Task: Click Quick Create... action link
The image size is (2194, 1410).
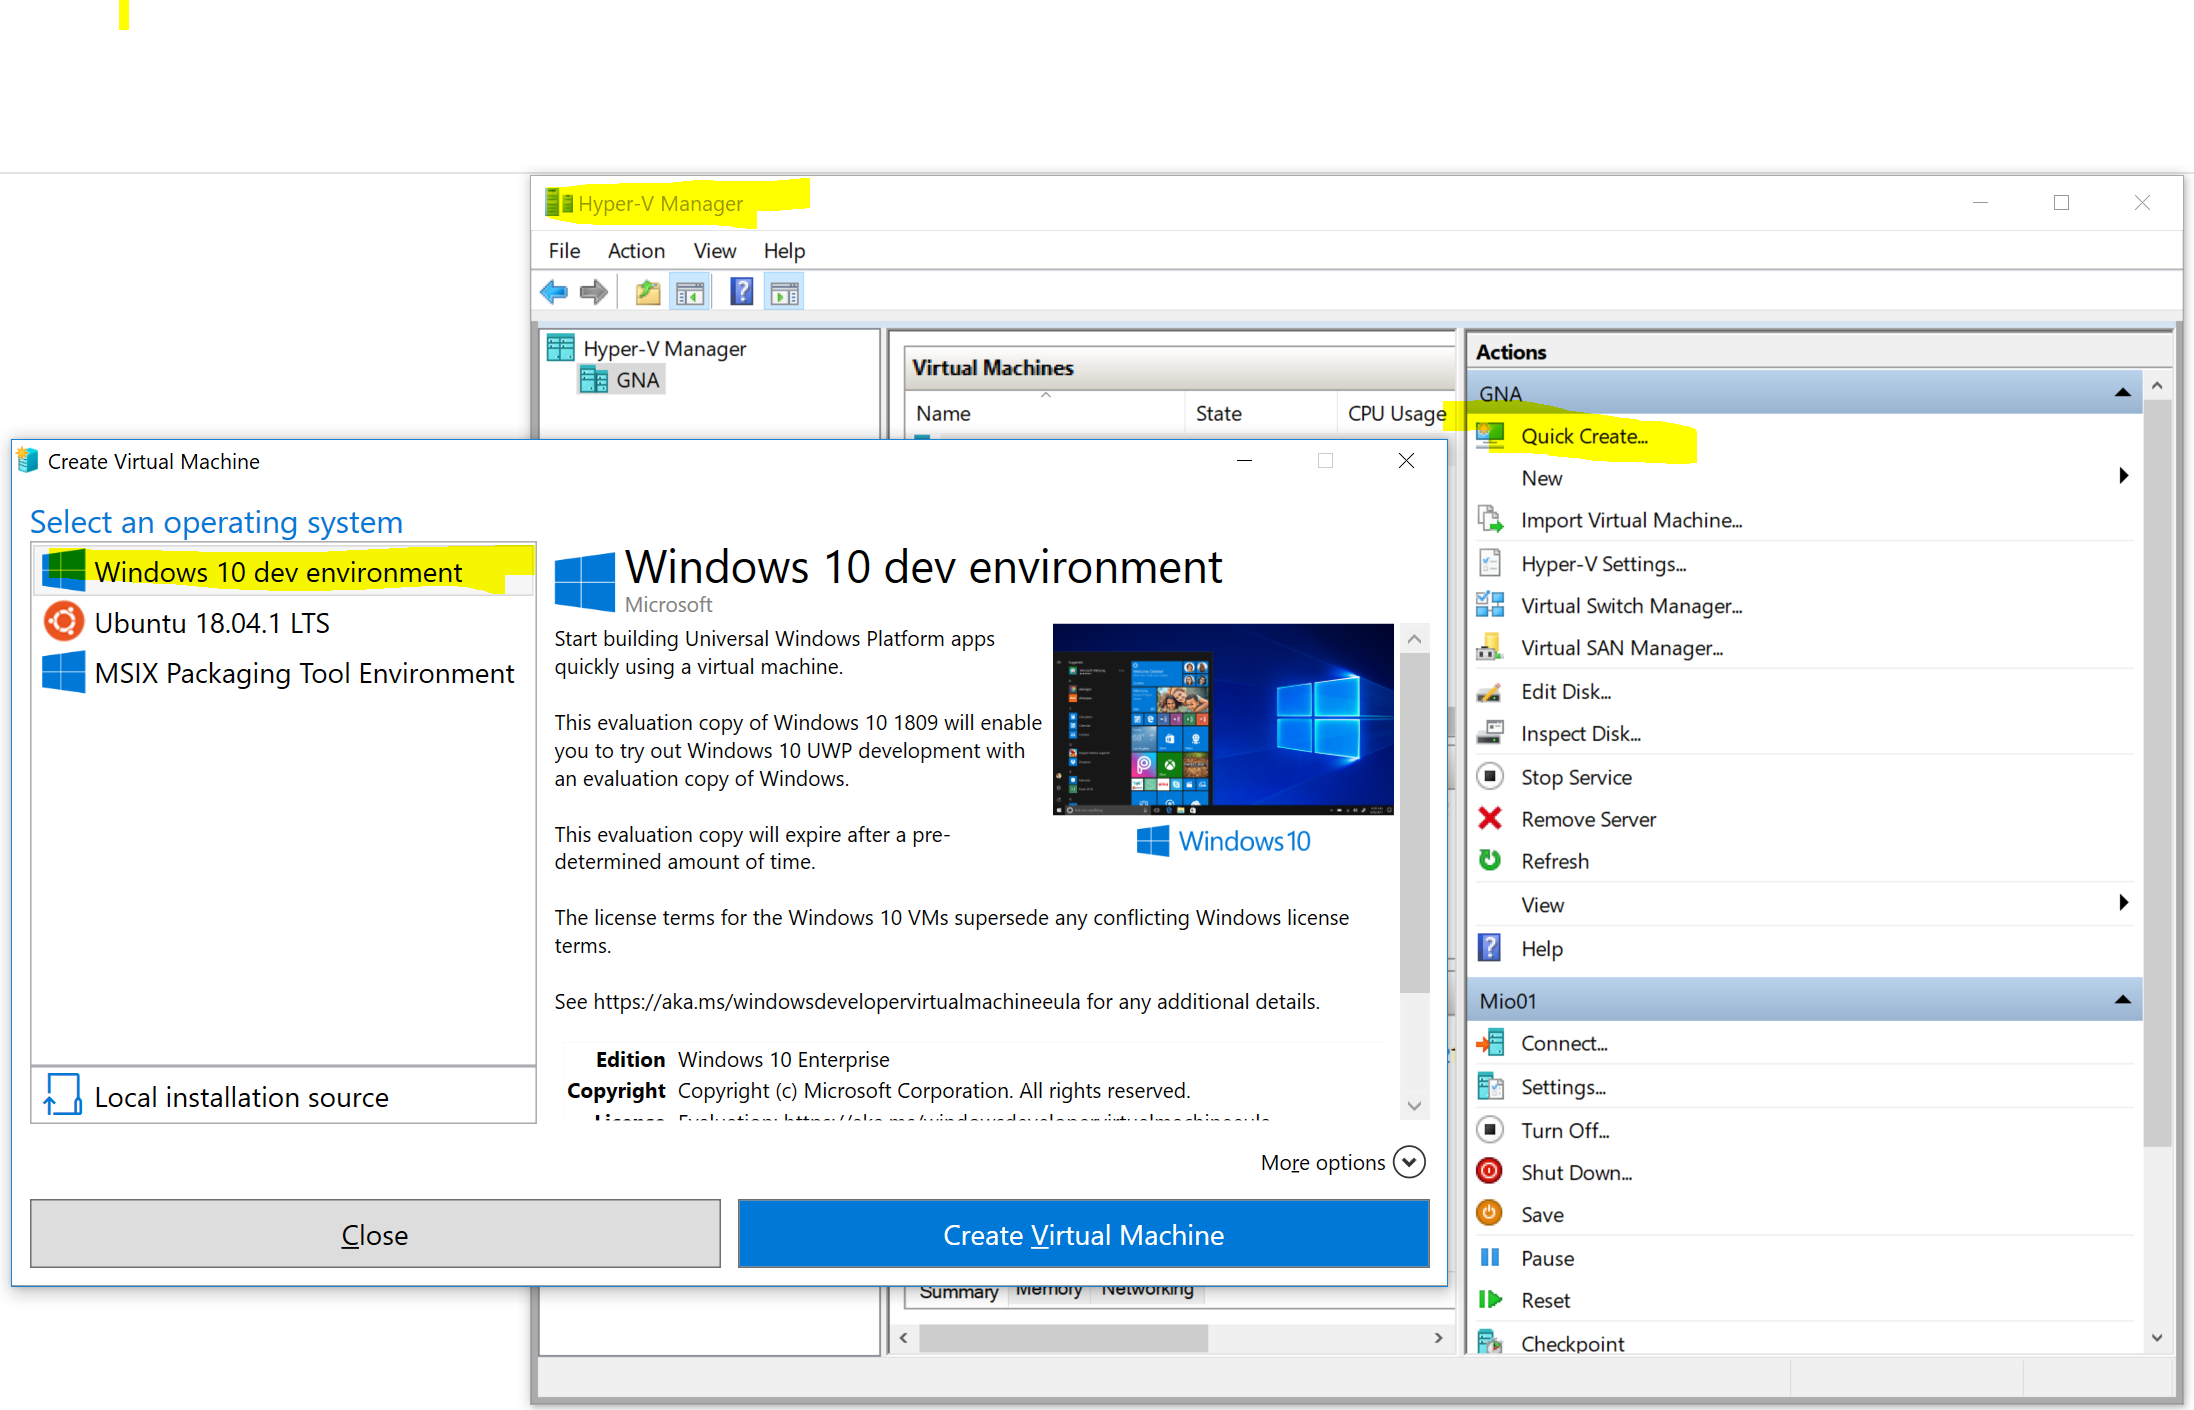Action: (1584, 436)
